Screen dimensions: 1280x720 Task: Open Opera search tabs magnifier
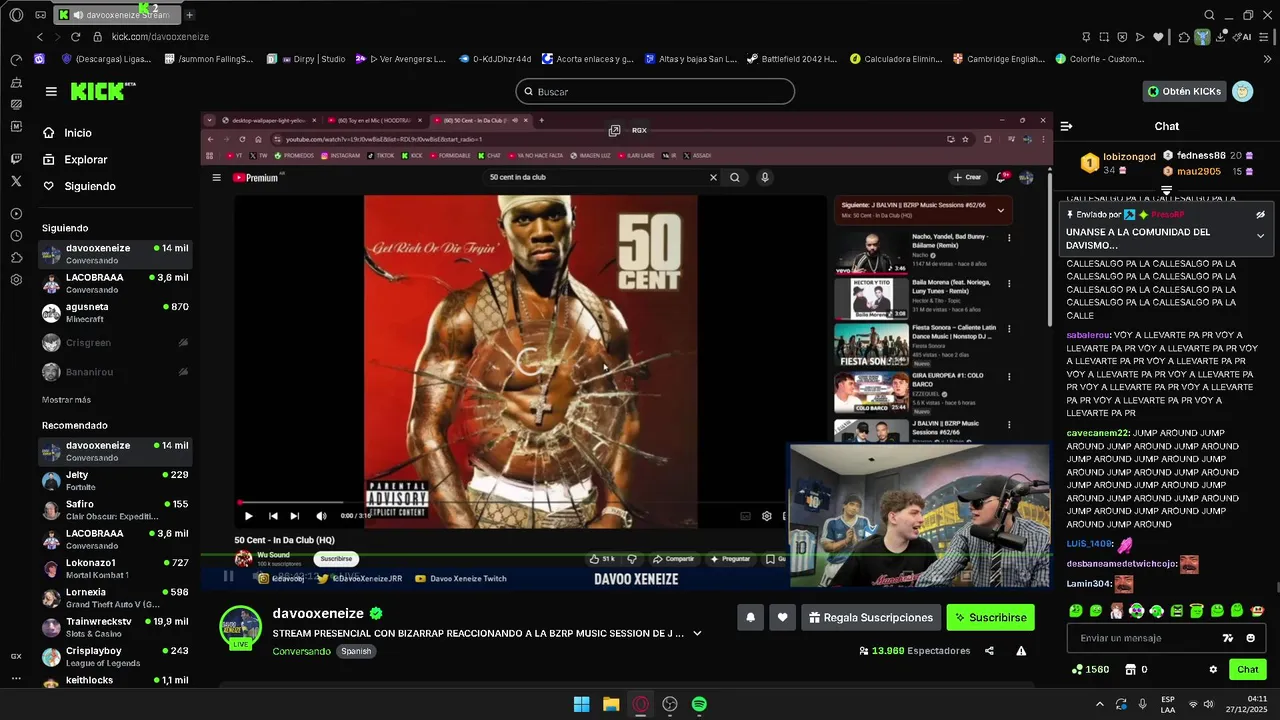1209,15
